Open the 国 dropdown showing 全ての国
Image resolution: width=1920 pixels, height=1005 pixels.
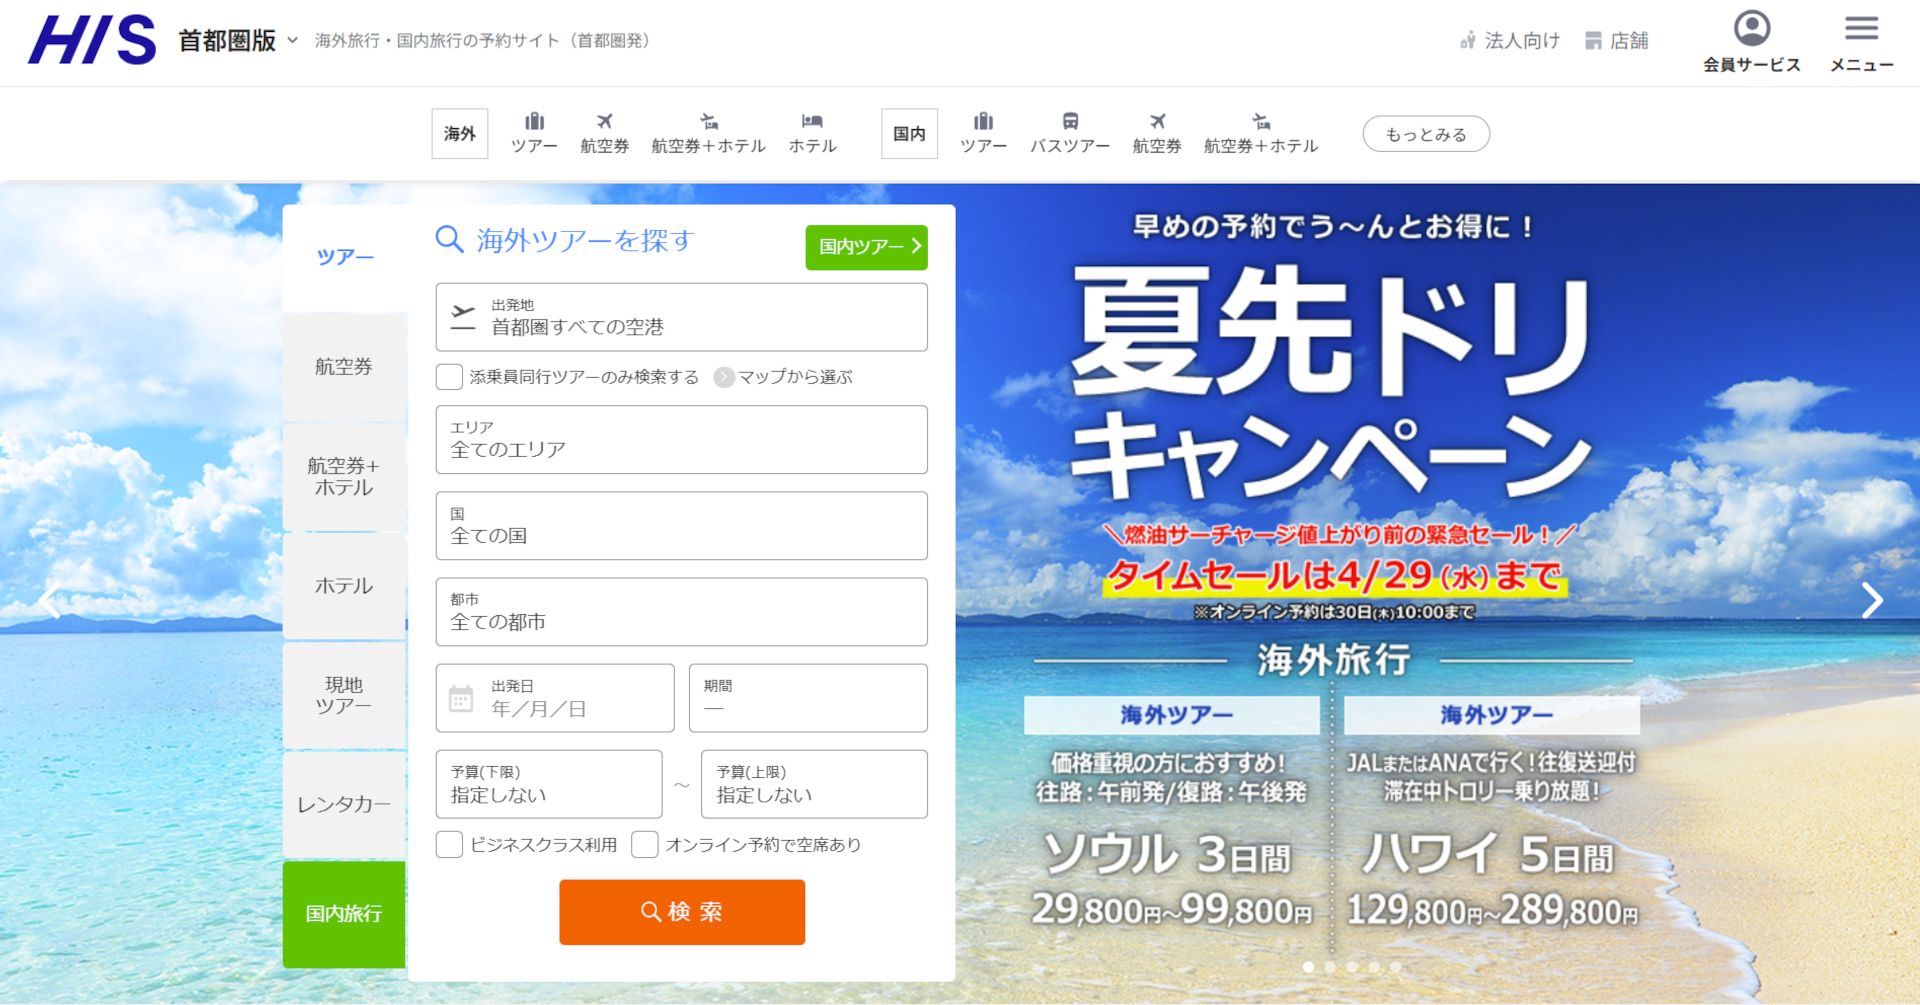[681, 526]
